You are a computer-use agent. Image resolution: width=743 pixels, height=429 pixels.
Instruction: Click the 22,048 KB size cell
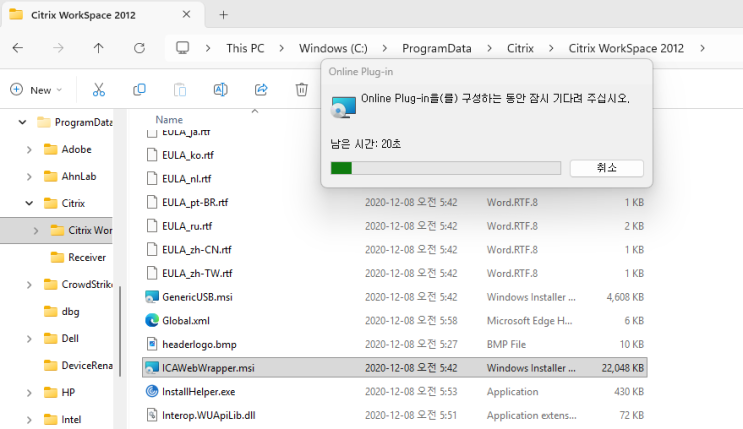(x=623, y=368)
